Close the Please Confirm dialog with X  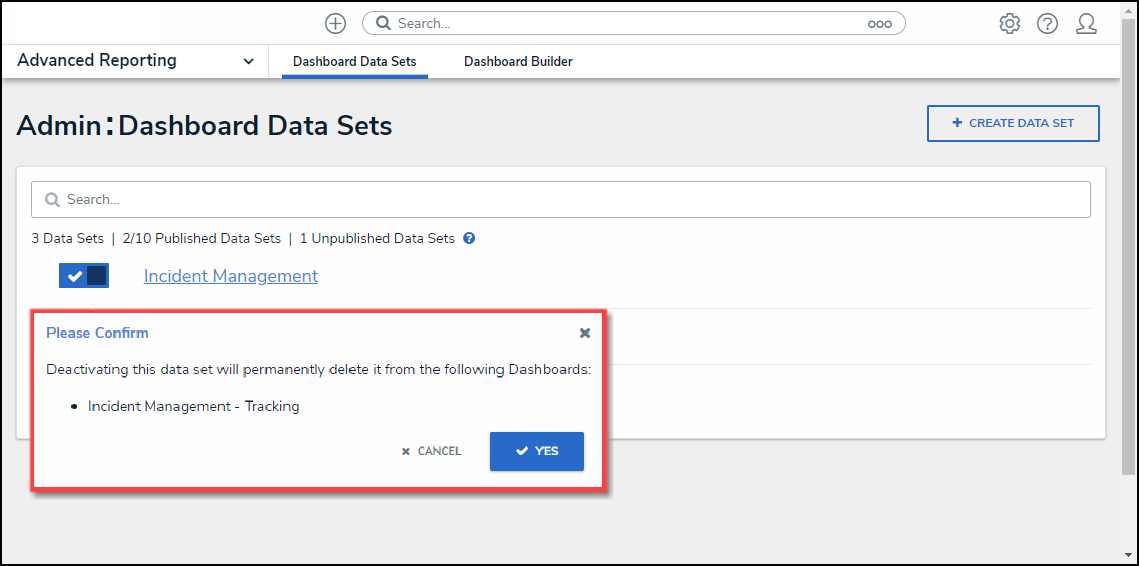point(585,333)
